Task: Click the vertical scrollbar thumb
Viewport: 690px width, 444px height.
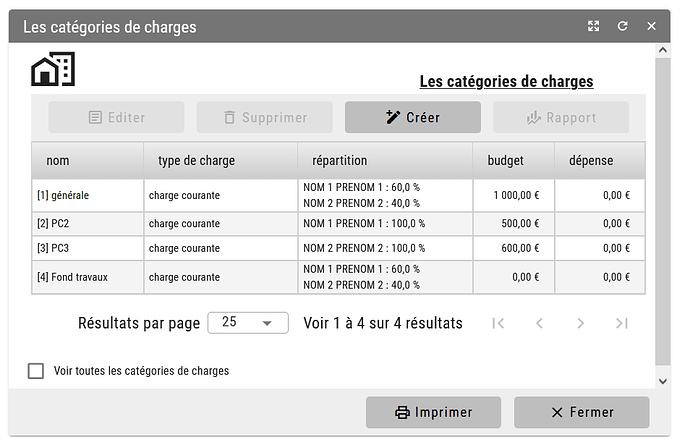Action: 663,211
